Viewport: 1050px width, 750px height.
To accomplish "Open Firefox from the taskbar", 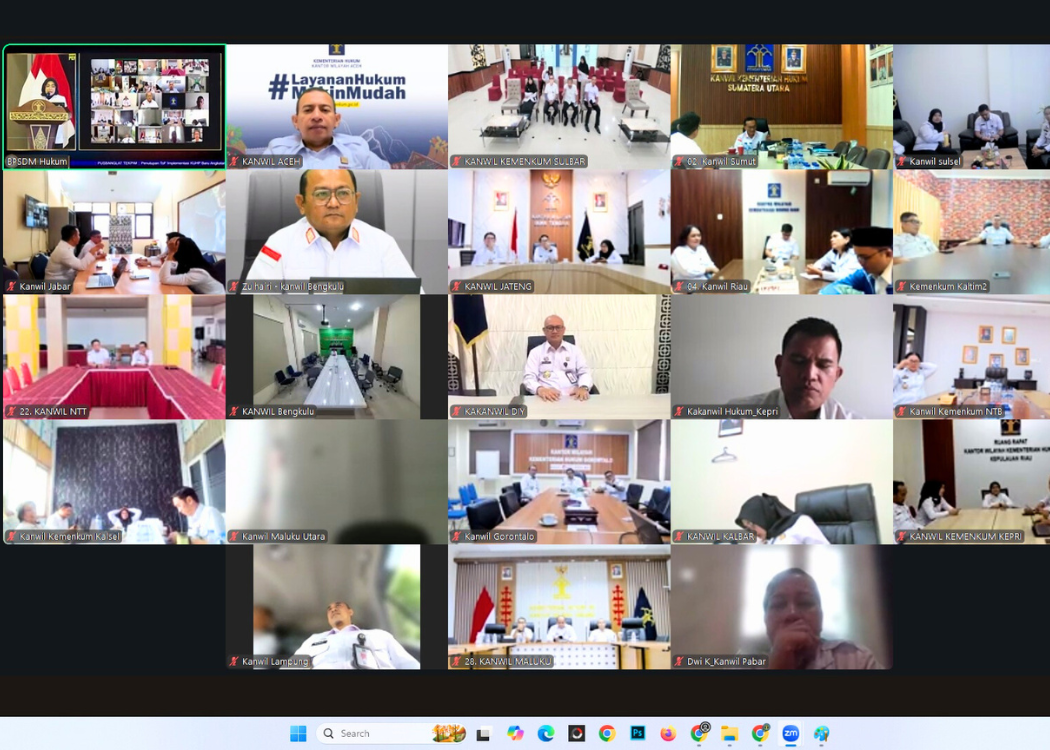I will point(668,733).
